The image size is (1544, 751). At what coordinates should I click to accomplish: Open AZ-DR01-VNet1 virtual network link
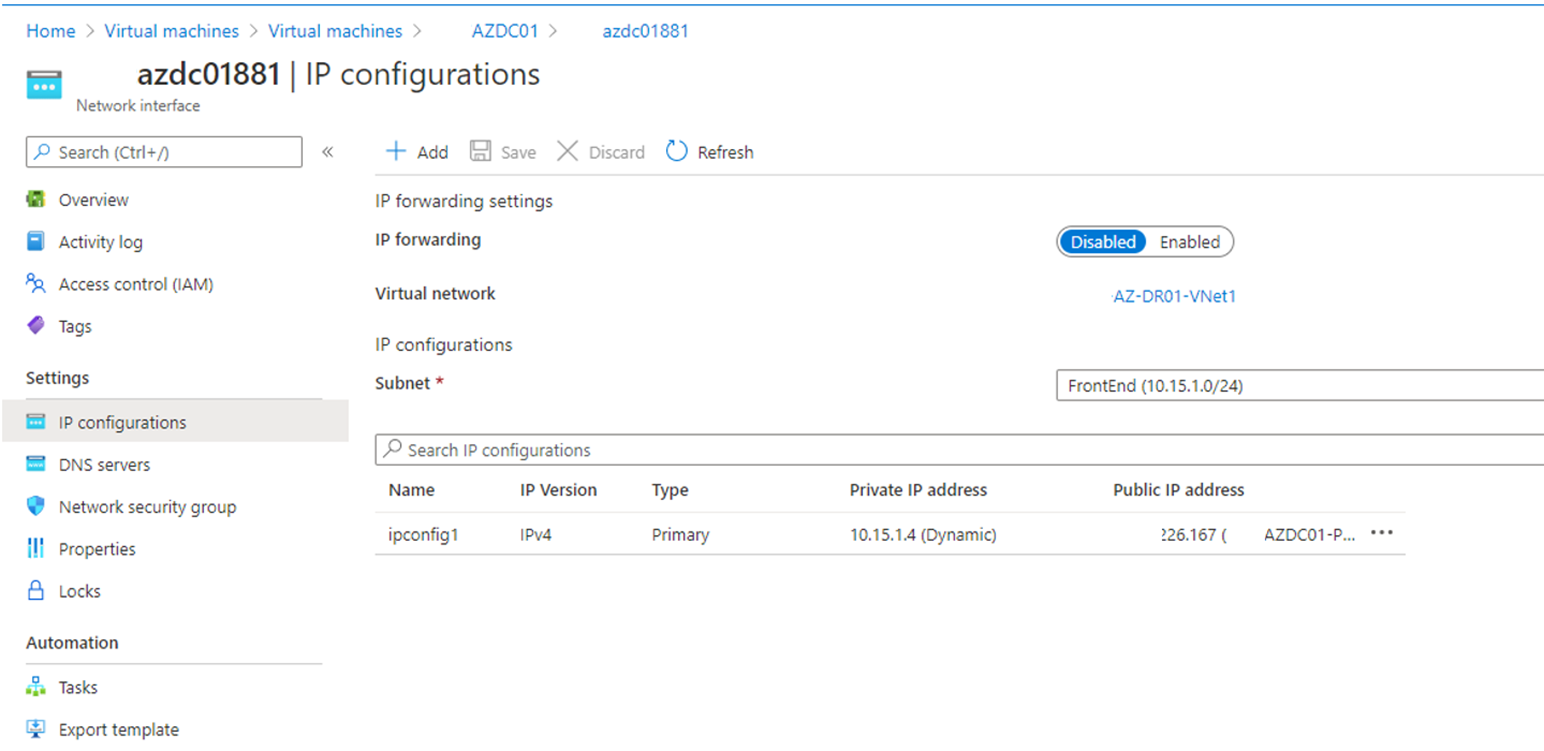(1174, 296)
